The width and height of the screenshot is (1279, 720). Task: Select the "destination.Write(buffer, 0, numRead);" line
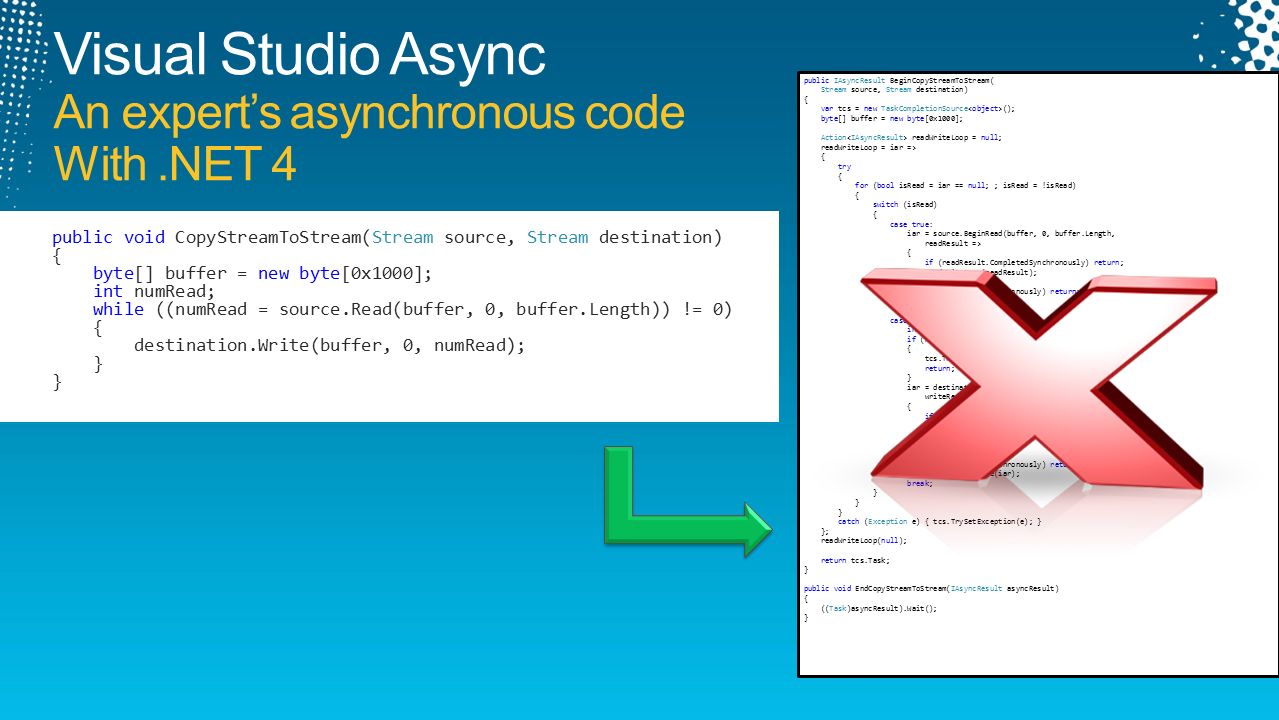click(x=329, y=345)
